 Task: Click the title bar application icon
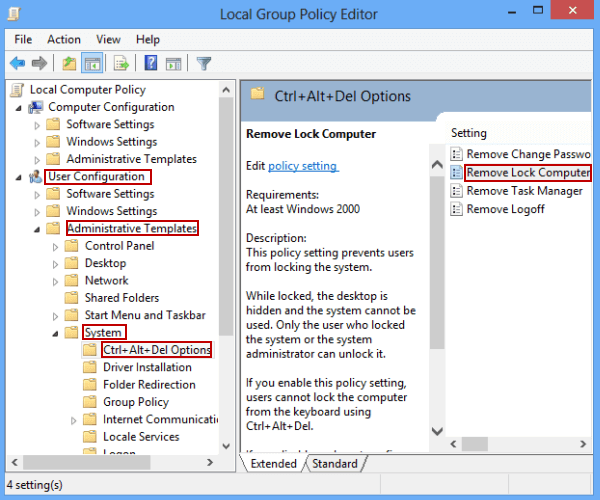point(14,14)
